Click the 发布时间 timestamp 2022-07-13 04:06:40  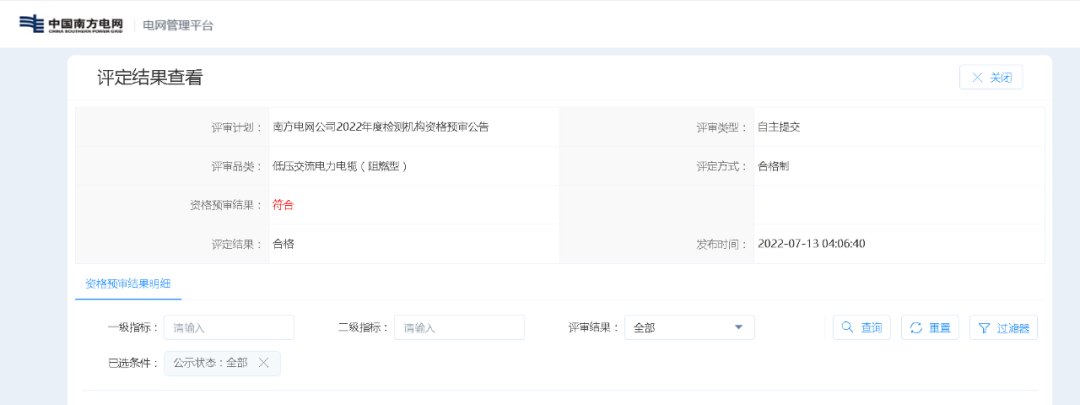[x=811, y=244]
